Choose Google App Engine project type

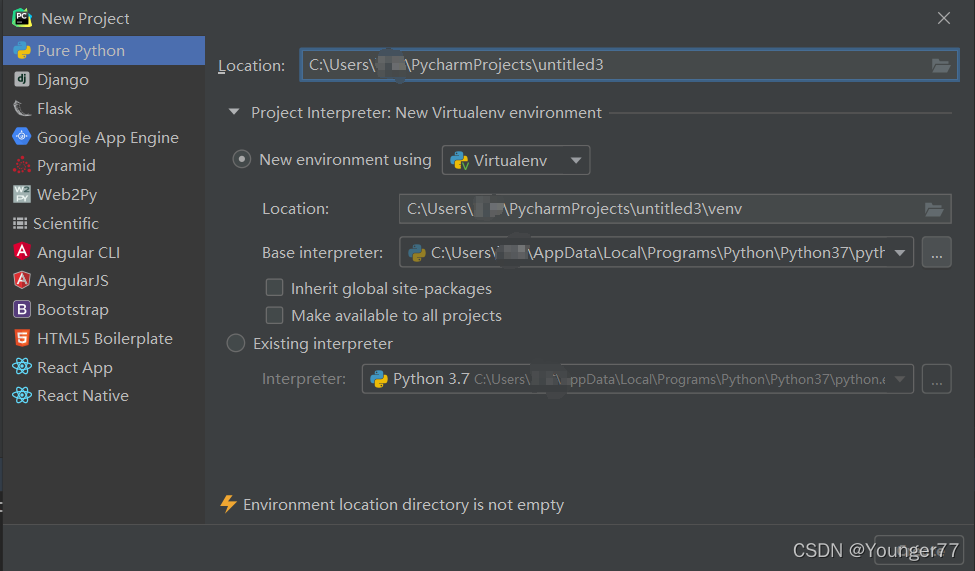[x=104, y=137]
